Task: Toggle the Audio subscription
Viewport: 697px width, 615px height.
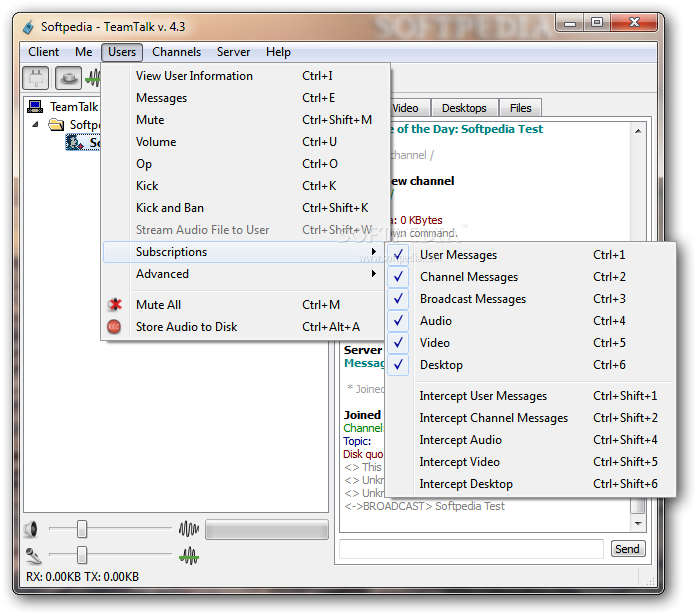Action: click(531, 321)
